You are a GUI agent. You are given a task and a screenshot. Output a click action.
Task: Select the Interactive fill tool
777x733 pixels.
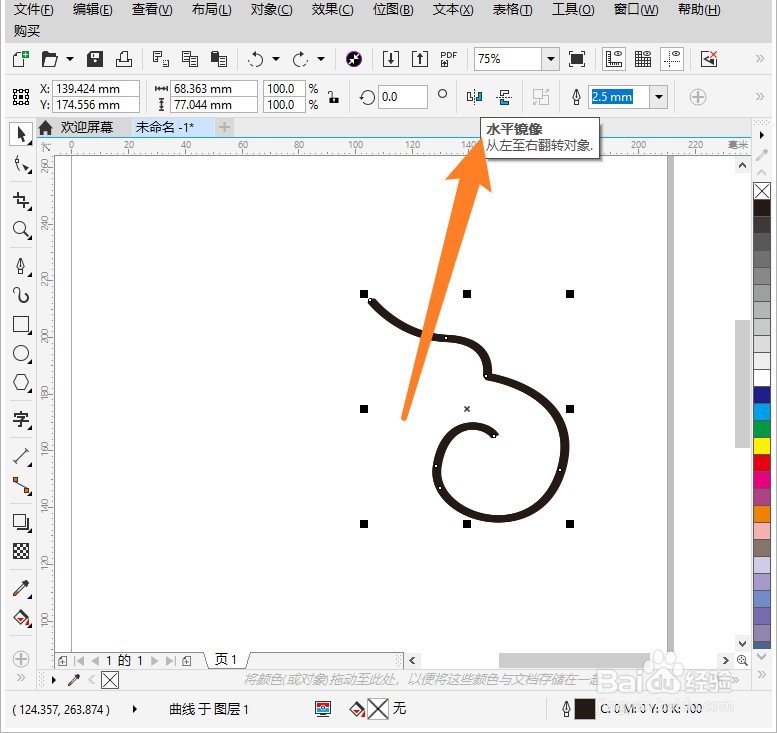point(21,618)
